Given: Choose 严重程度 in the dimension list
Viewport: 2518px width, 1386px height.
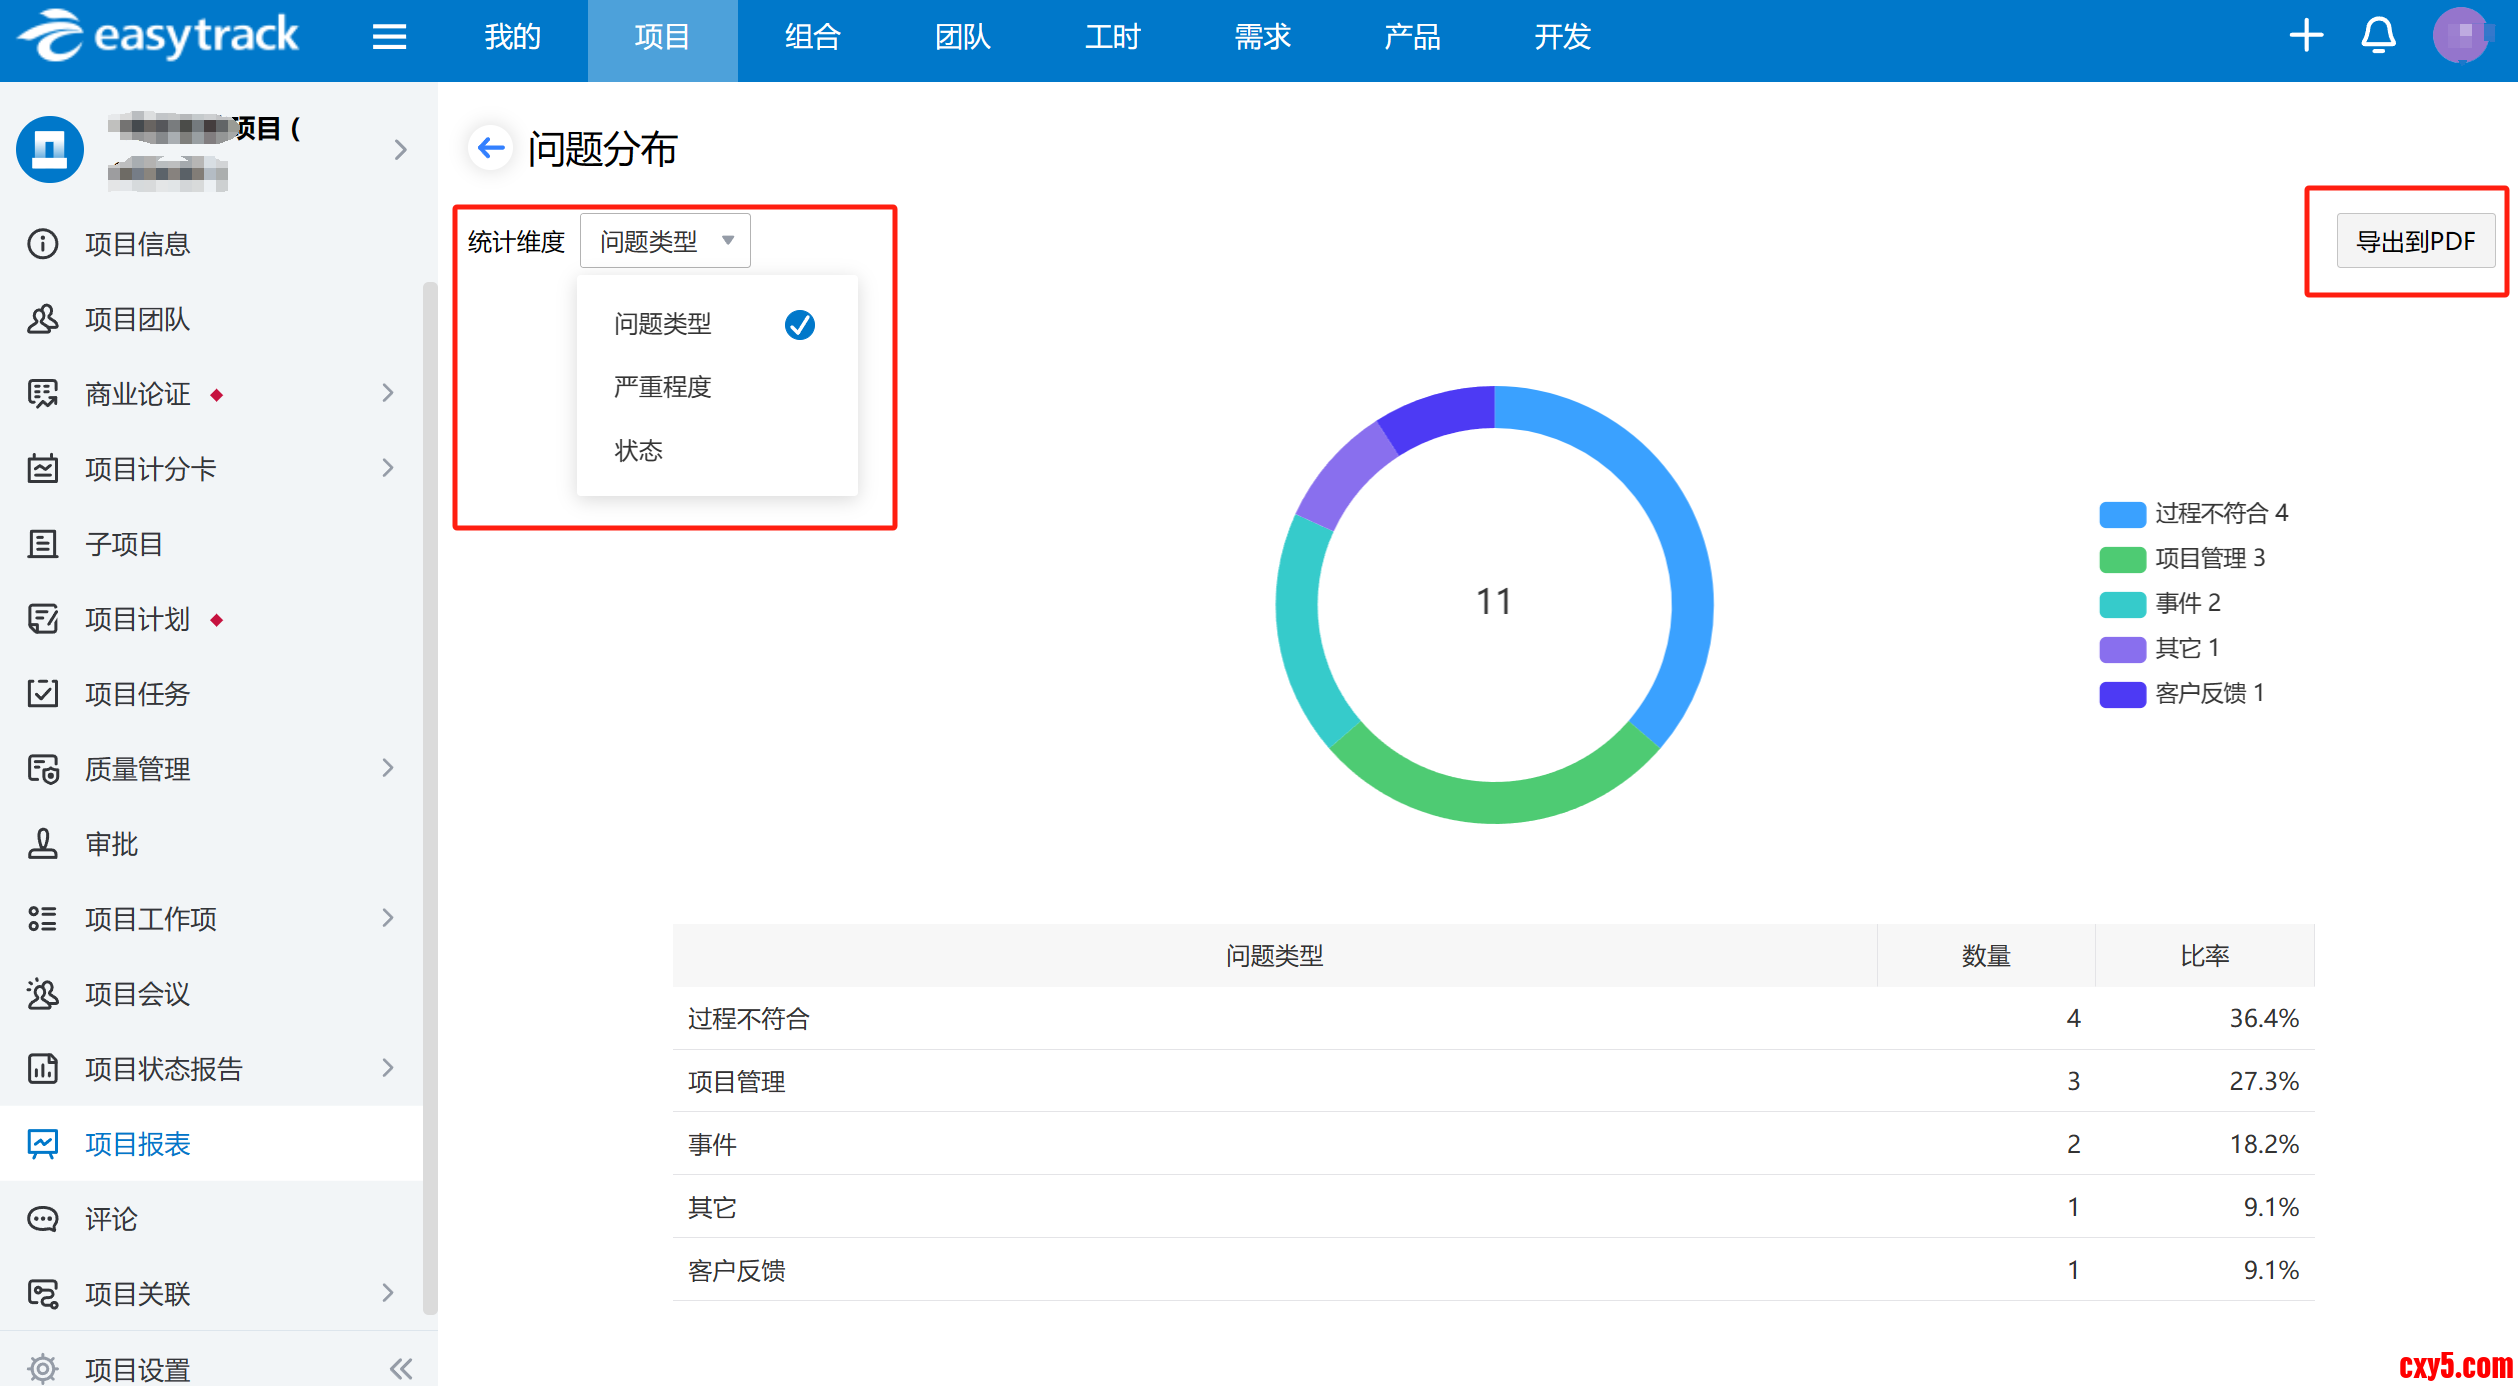Looking at the screenshot, I should tap(662, 387).
